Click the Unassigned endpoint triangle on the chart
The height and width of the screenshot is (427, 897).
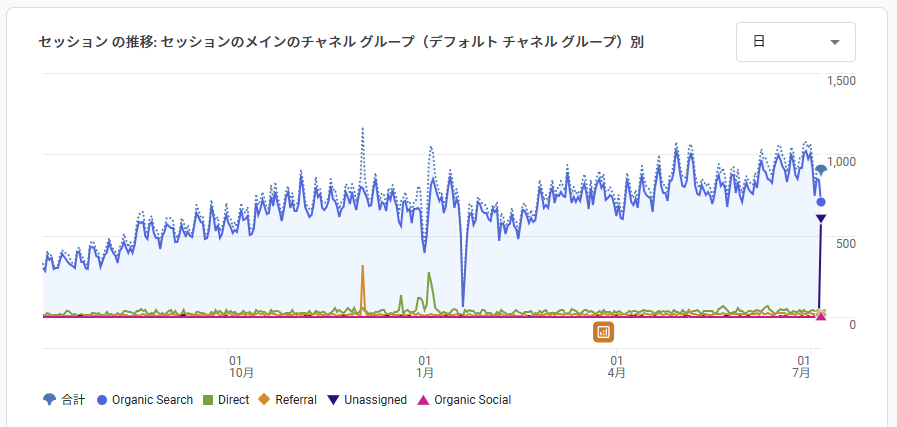coord(820,219)
